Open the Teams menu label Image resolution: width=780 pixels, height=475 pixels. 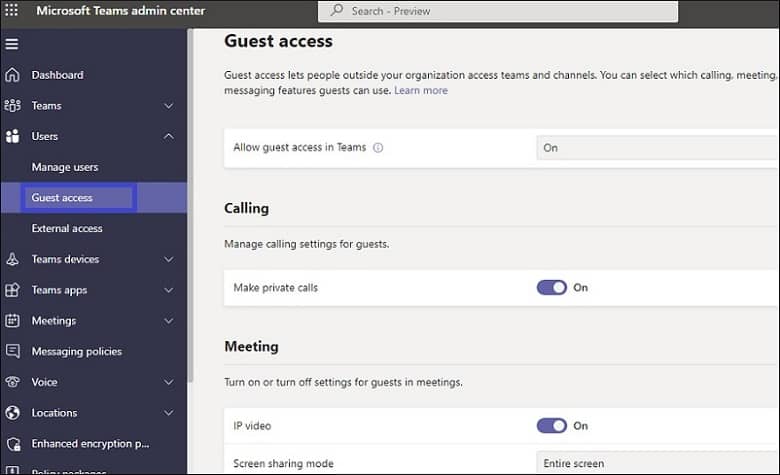[46, 105]
